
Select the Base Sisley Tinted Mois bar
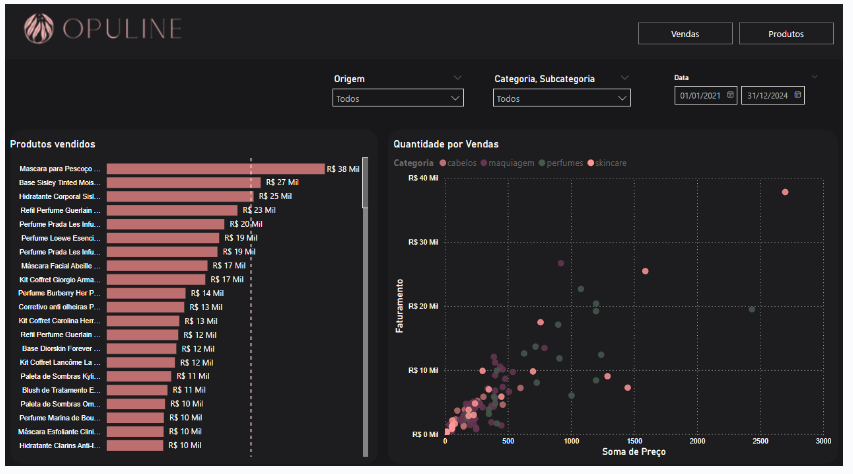183,182
